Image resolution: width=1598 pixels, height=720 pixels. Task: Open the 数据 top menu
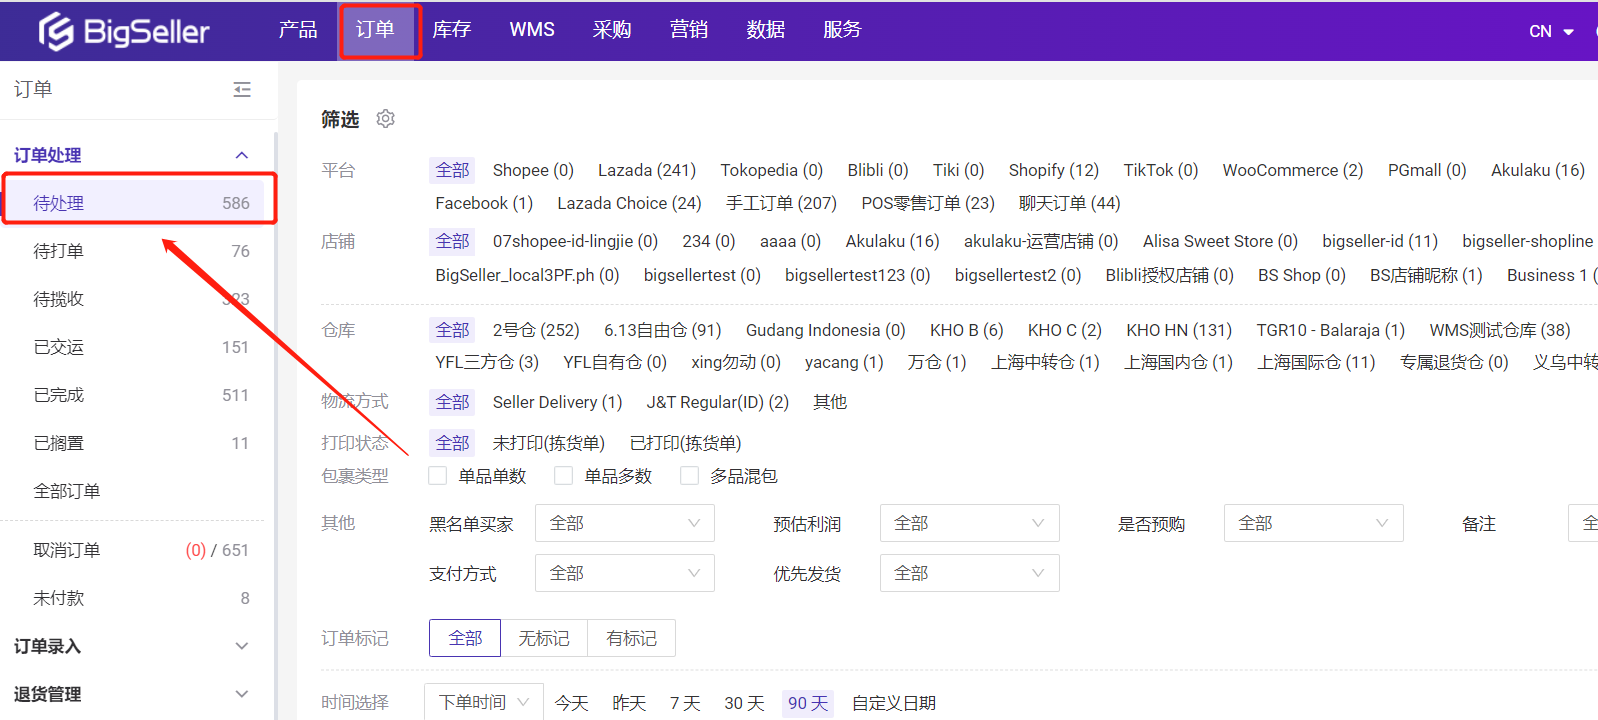(766, 30)
